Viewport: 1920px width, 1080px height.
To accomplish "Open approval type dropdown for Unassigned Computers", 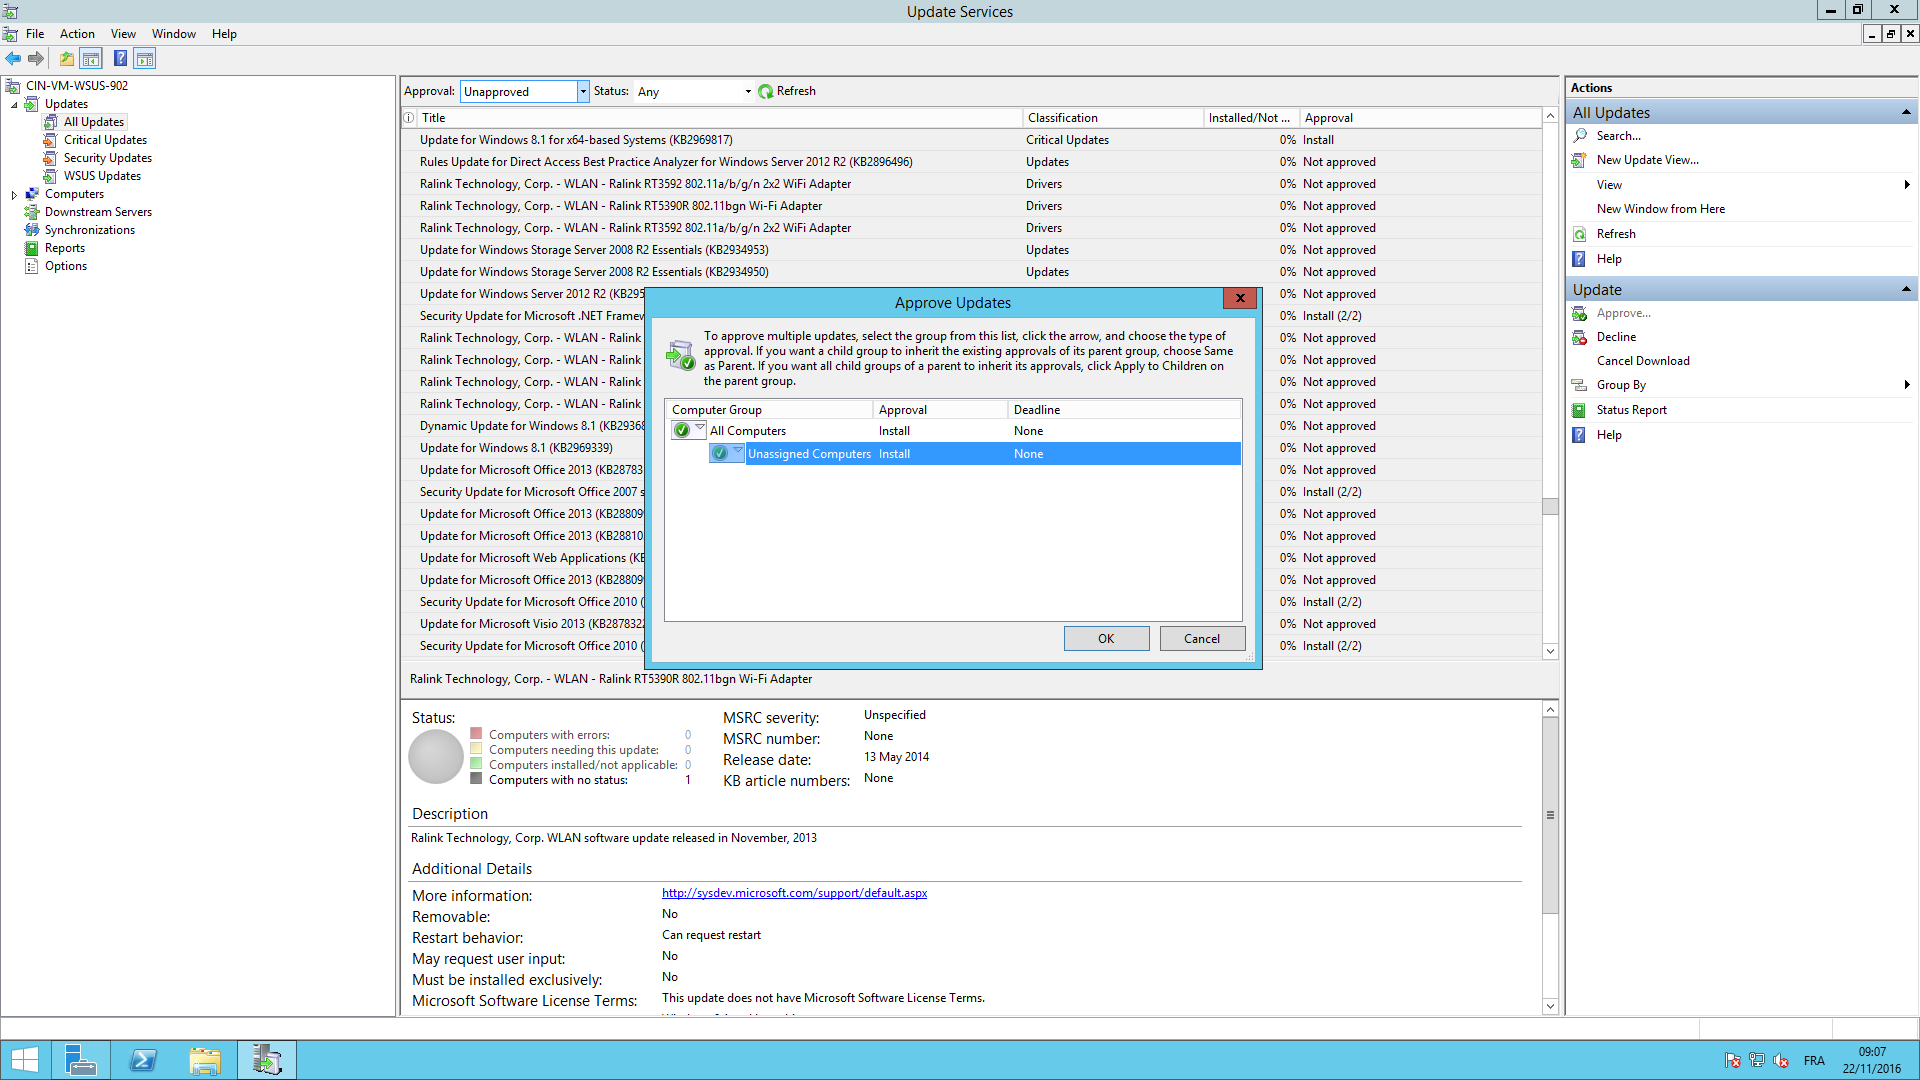I will tap(738, 452).
